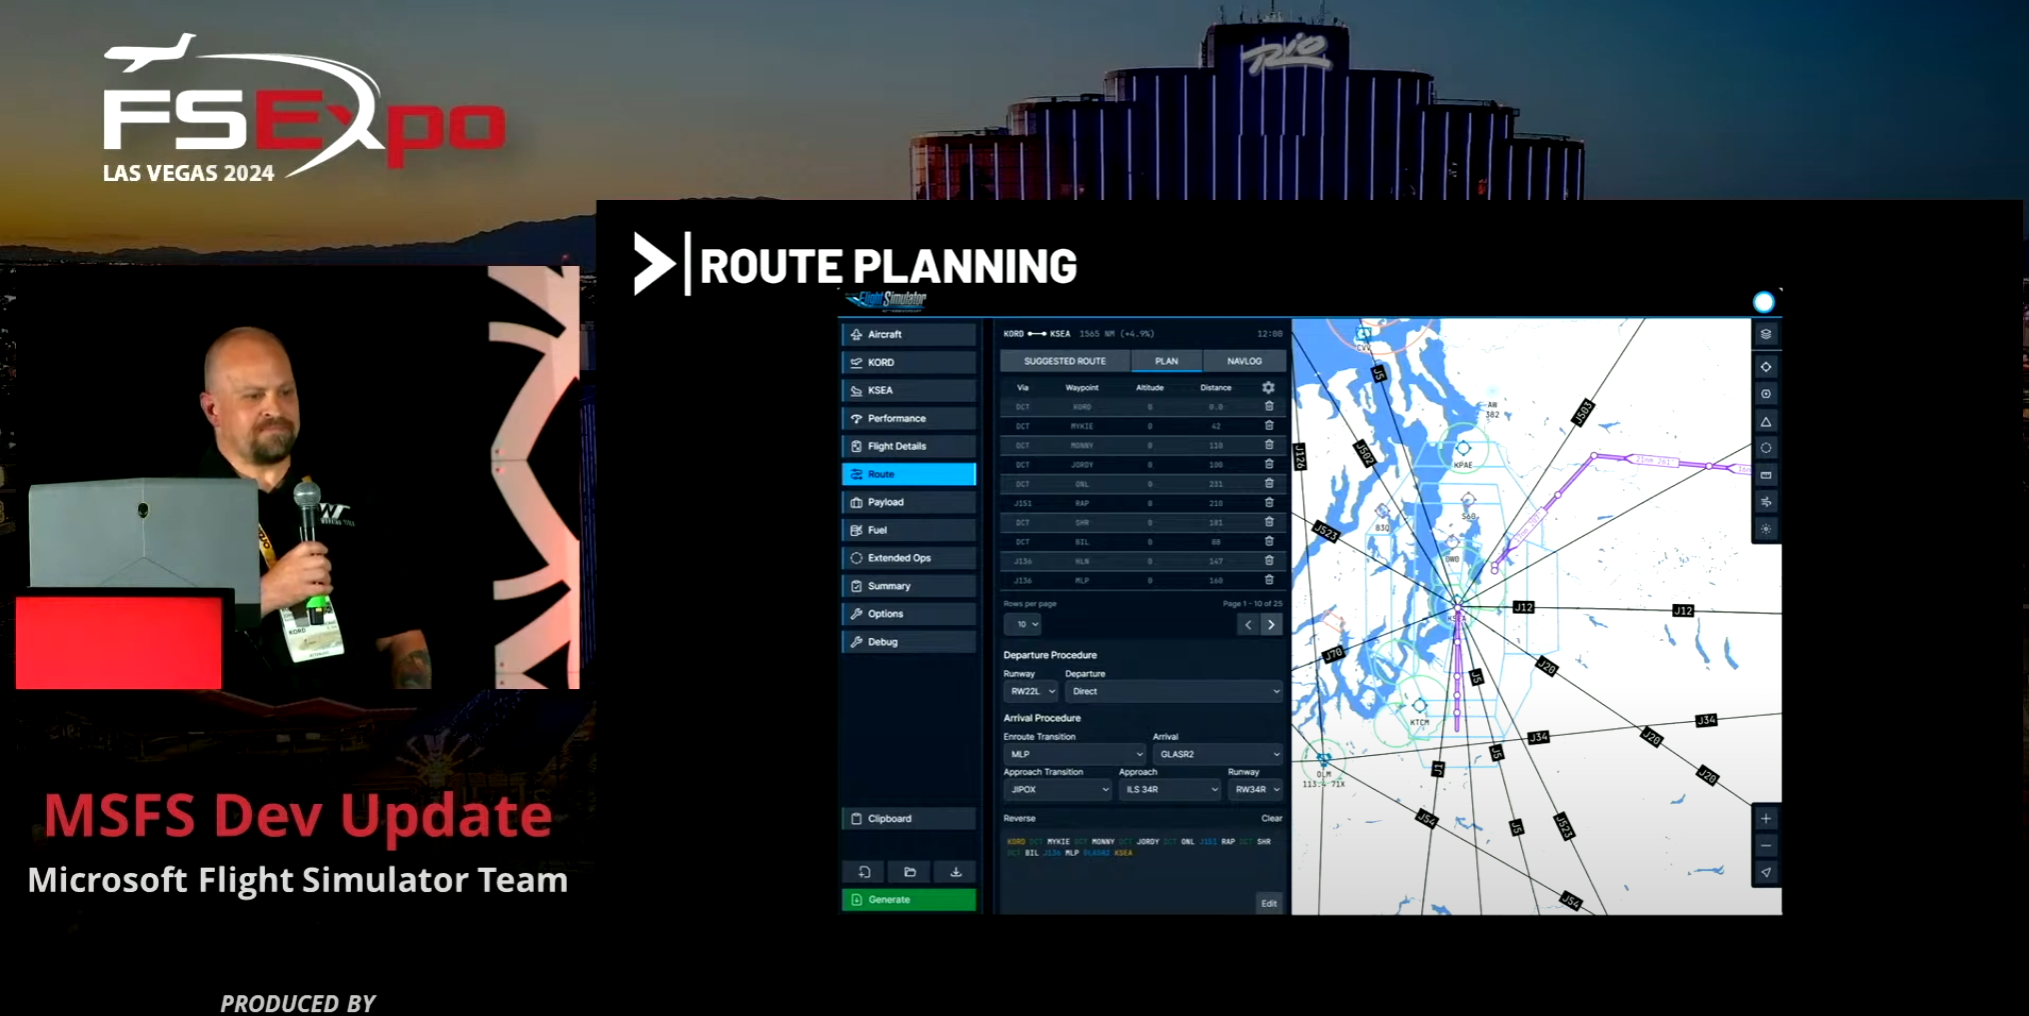2029x1016 pixels.
Task: Click the open folder icon button
Action: [x=910, y=872]
